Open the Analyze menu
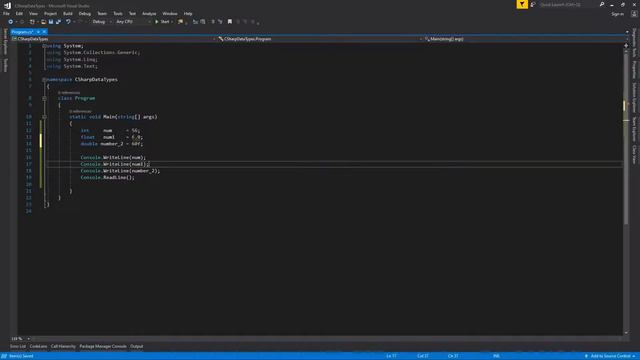 pyautogui.click(x=149, y=13)
